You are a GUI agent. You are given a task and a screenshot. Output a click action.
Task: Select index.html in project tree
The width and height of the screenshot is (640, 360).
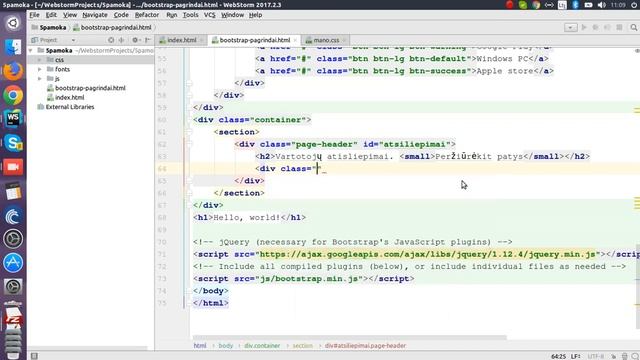coord(69,97)
